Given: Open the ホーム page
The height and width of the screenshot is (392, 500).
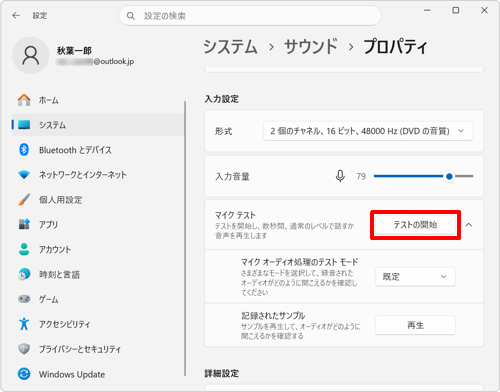Looking at the screenshot, I should (97, 100).
